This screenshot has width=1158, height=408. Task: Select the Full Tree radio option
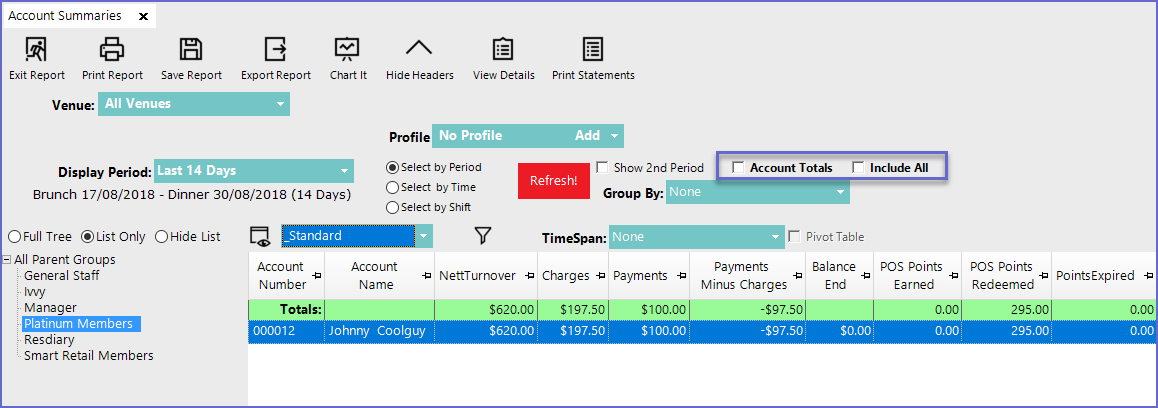(x=14, y=237)
